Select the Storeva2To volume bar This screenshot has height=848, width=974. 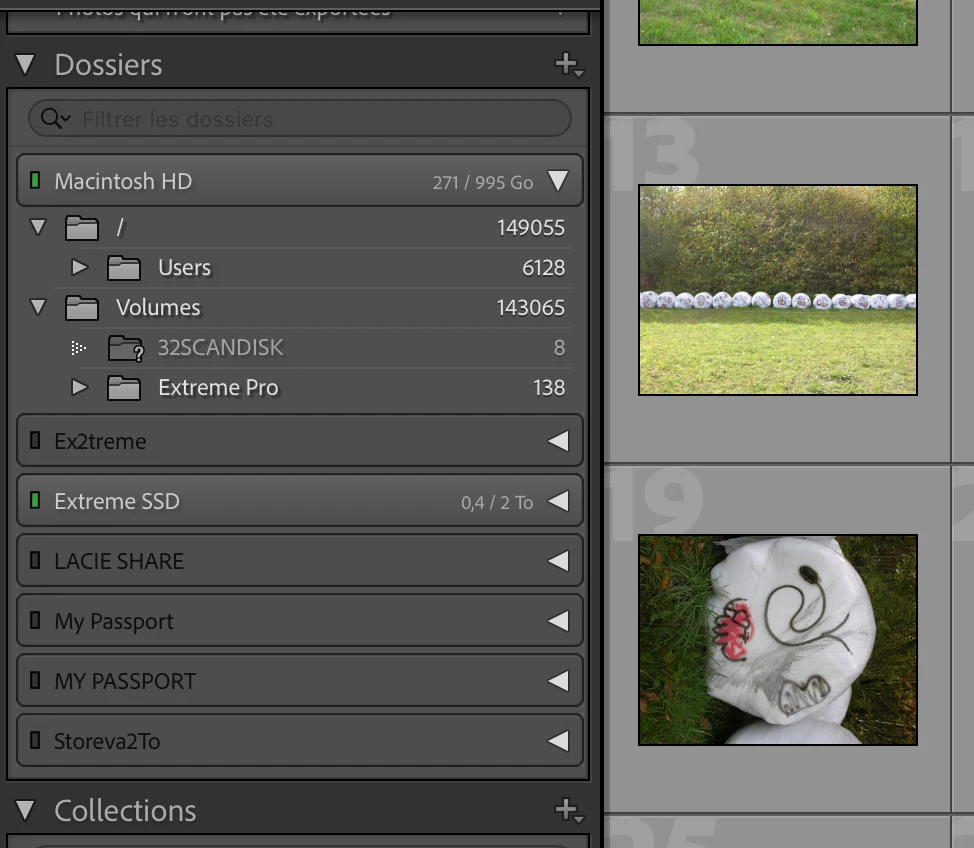click(299, 741)
